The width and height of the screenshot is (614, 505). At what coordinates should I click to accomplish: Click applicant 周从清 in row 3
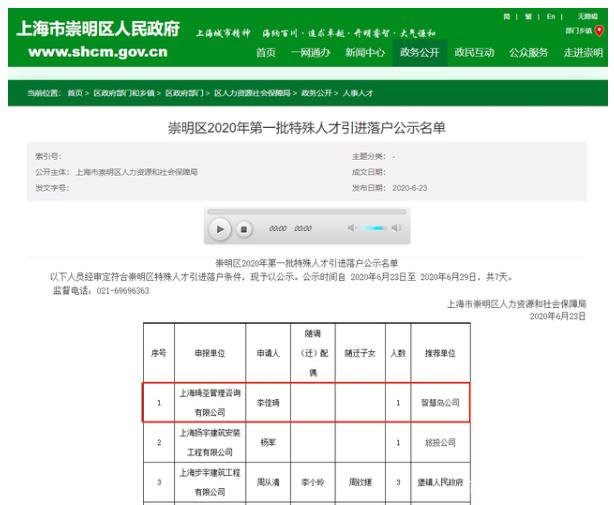click(268, 482)
